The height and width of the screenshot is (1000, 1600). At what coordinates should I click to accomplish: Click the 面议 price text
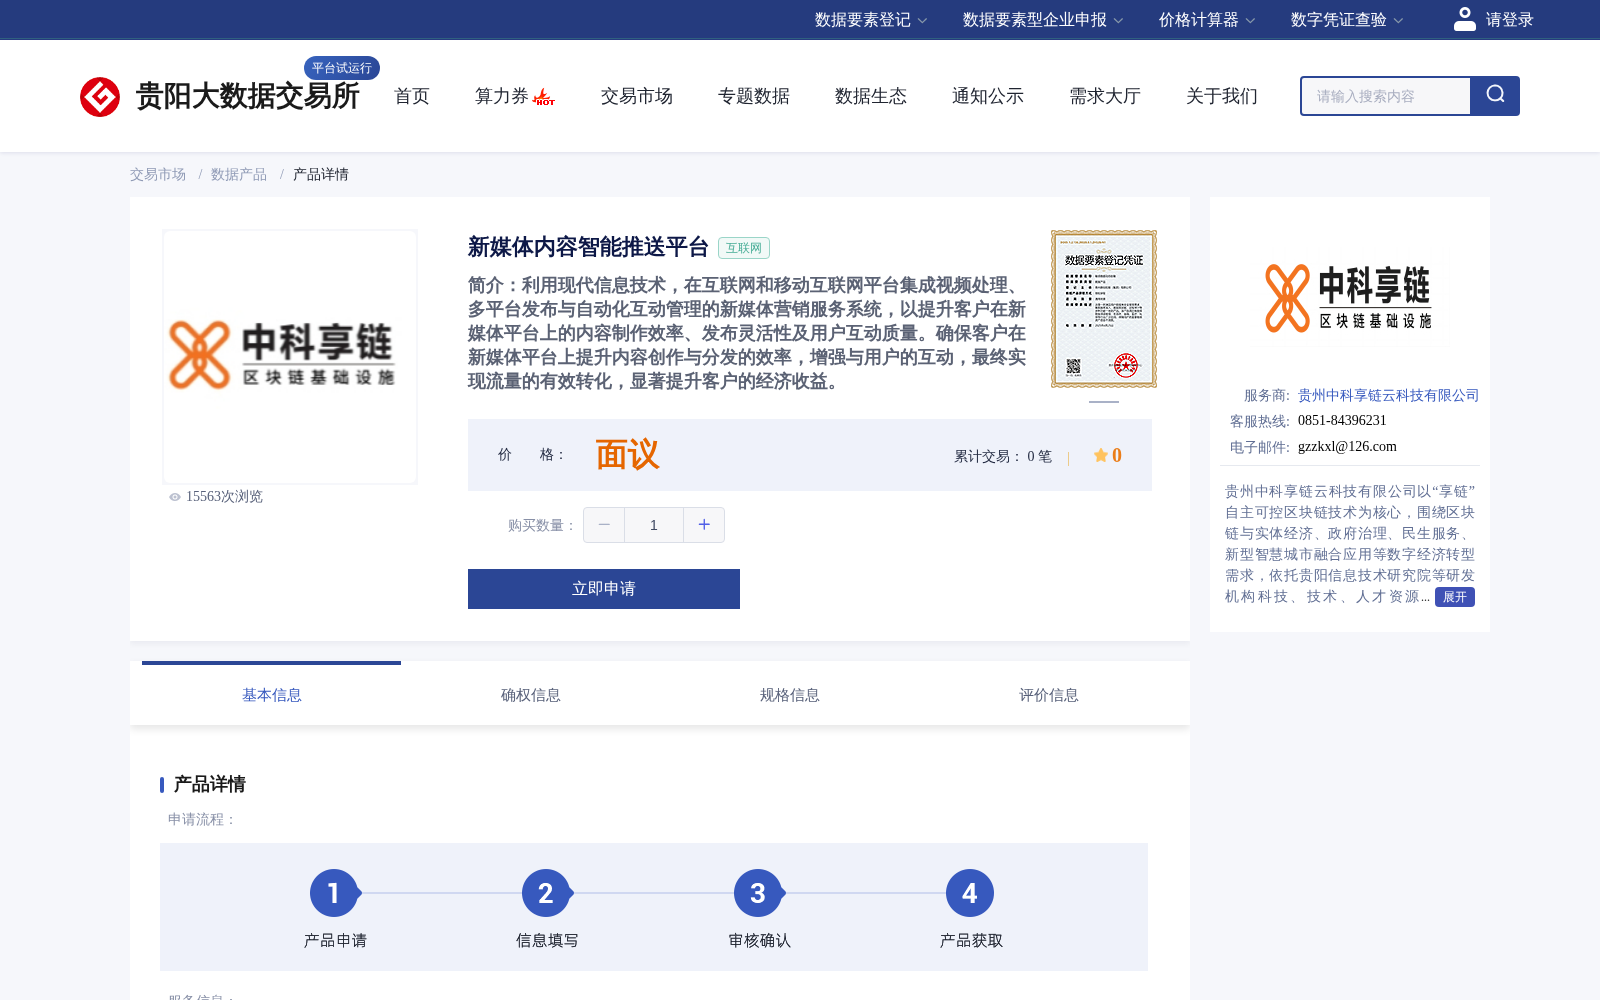(628, 455)
